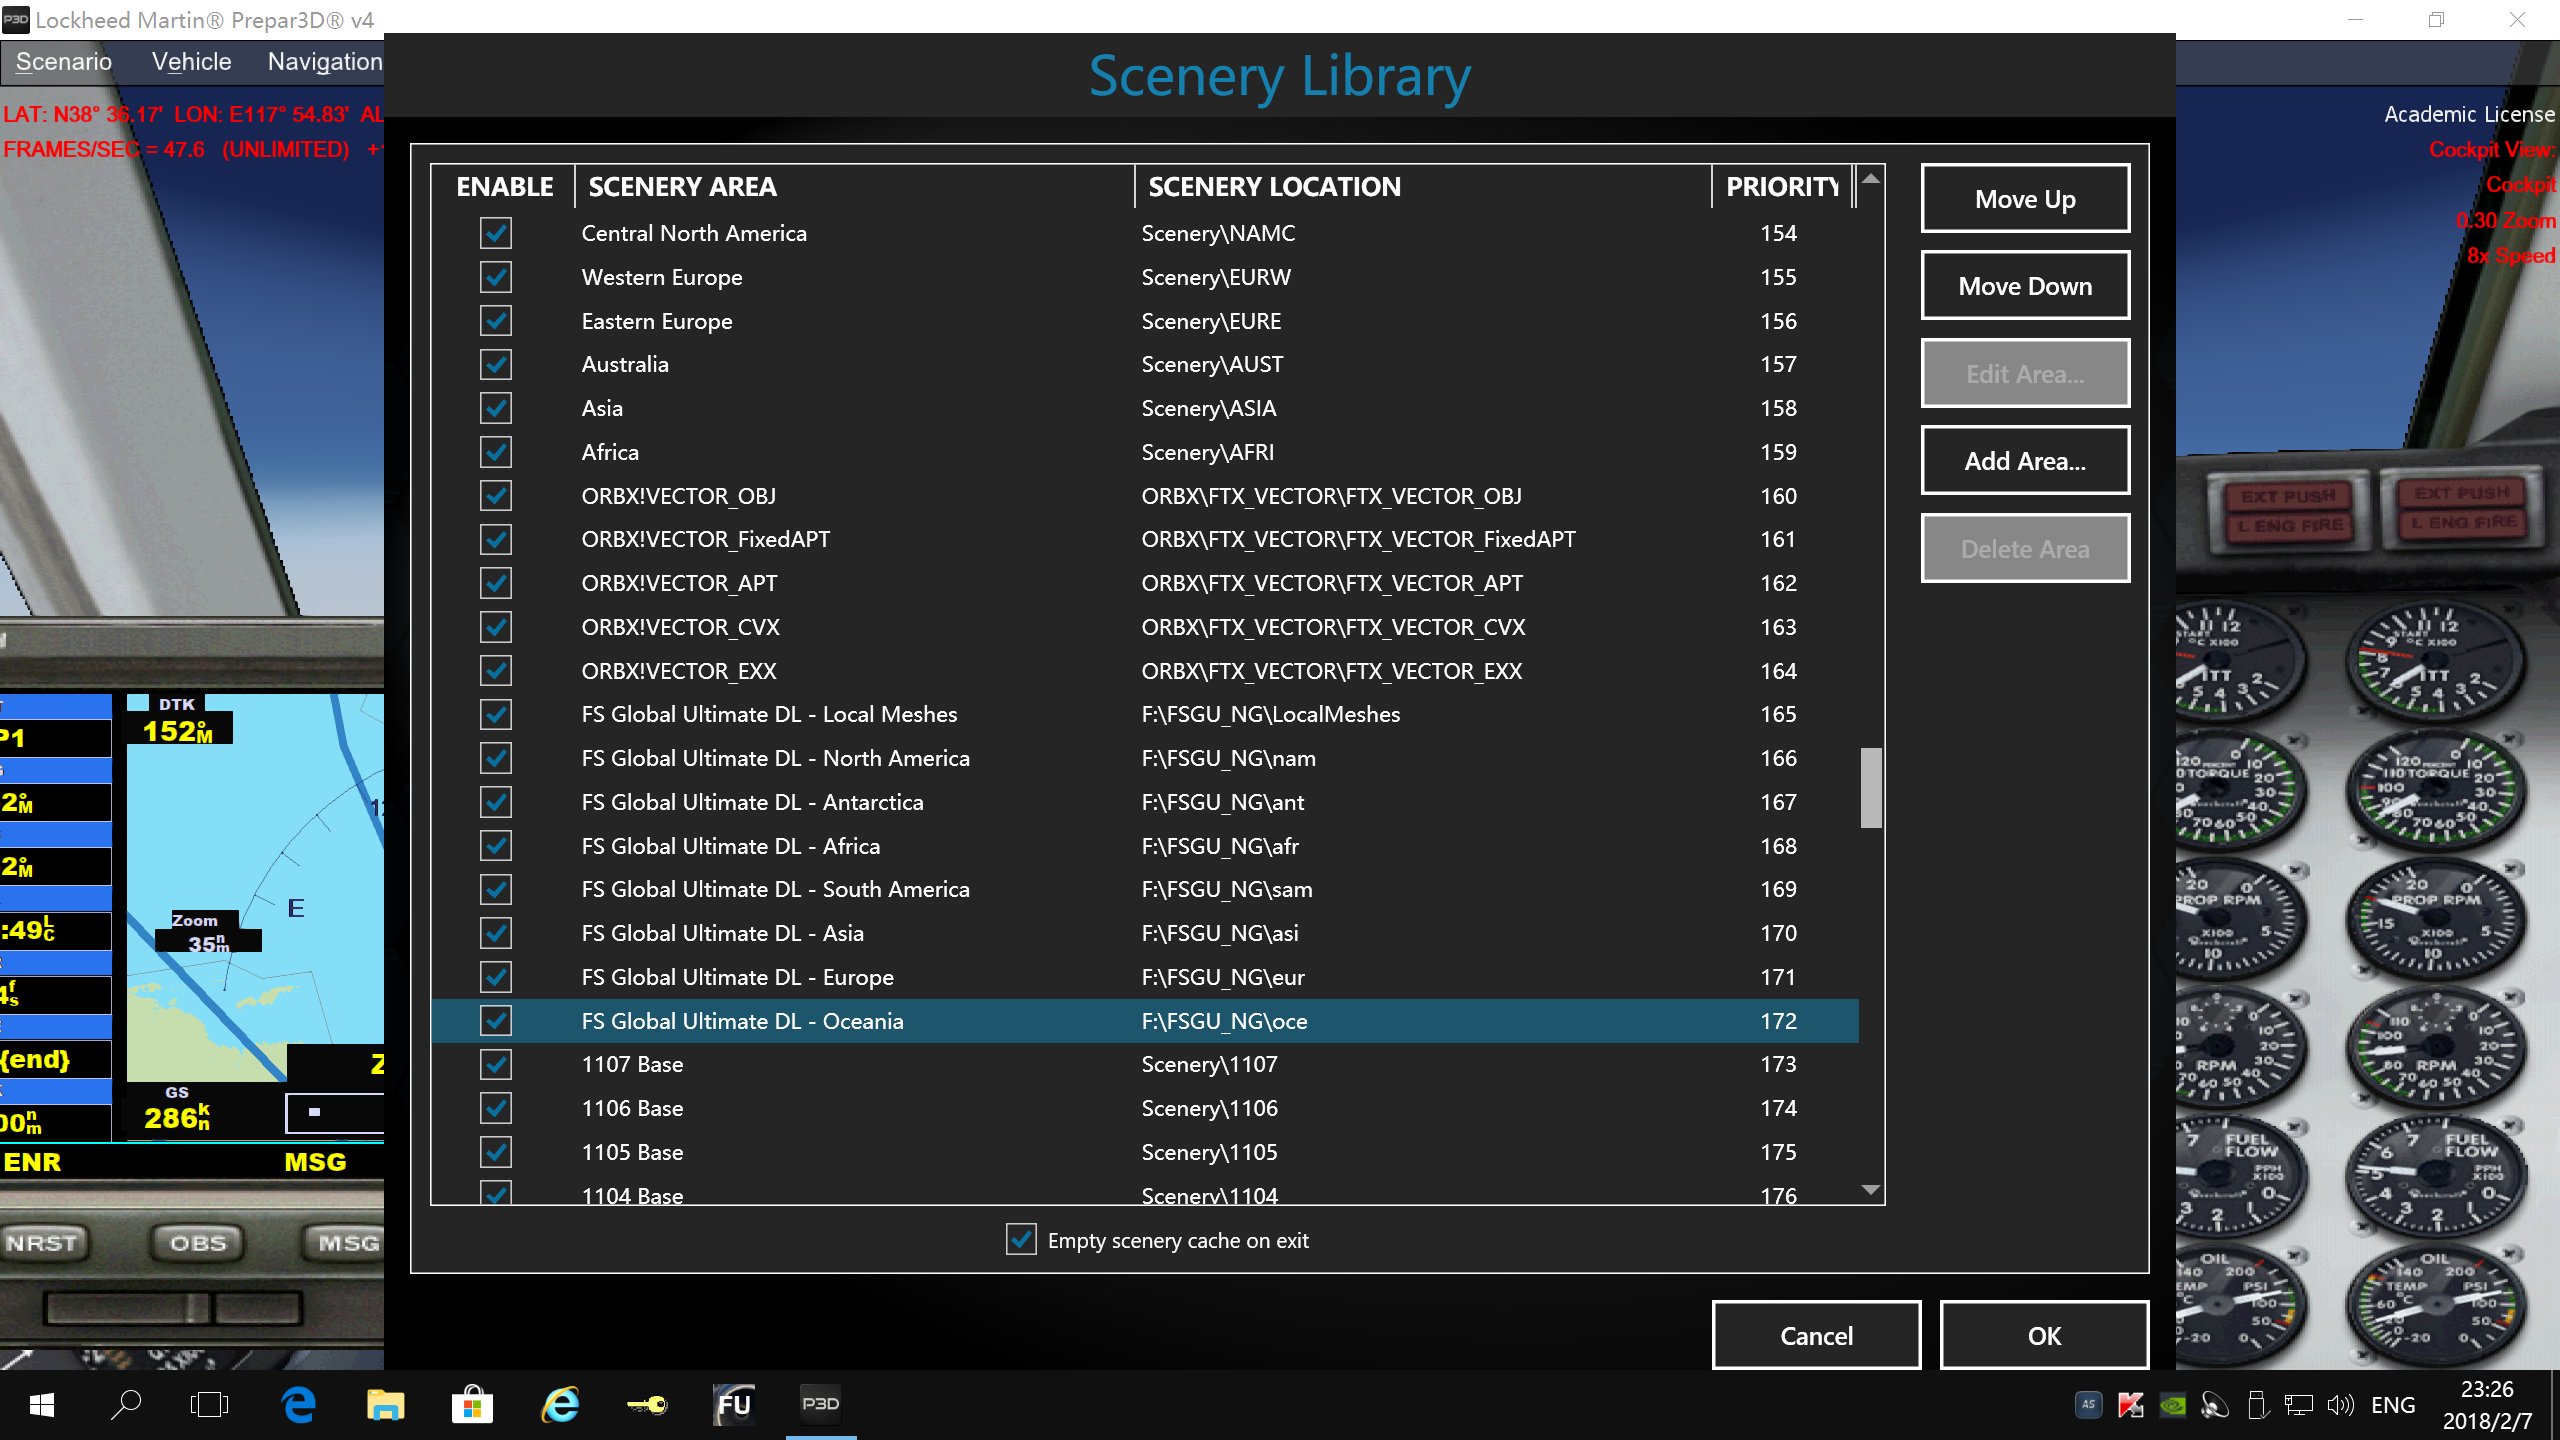Screen dimensions: 2560x1440
Task: Click the scenery list scrollbar thumb
Action: [1871, 788]
